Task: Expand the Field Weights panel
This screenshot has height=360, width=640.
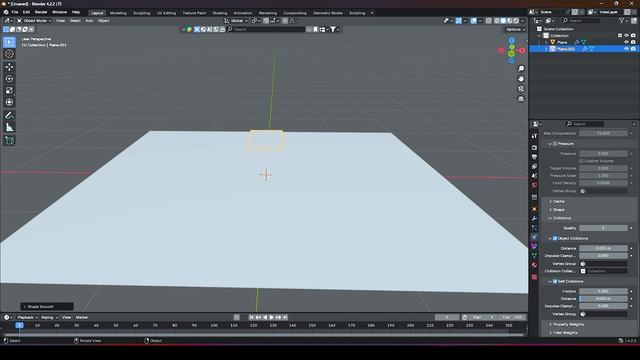Action: coord(563,333)
